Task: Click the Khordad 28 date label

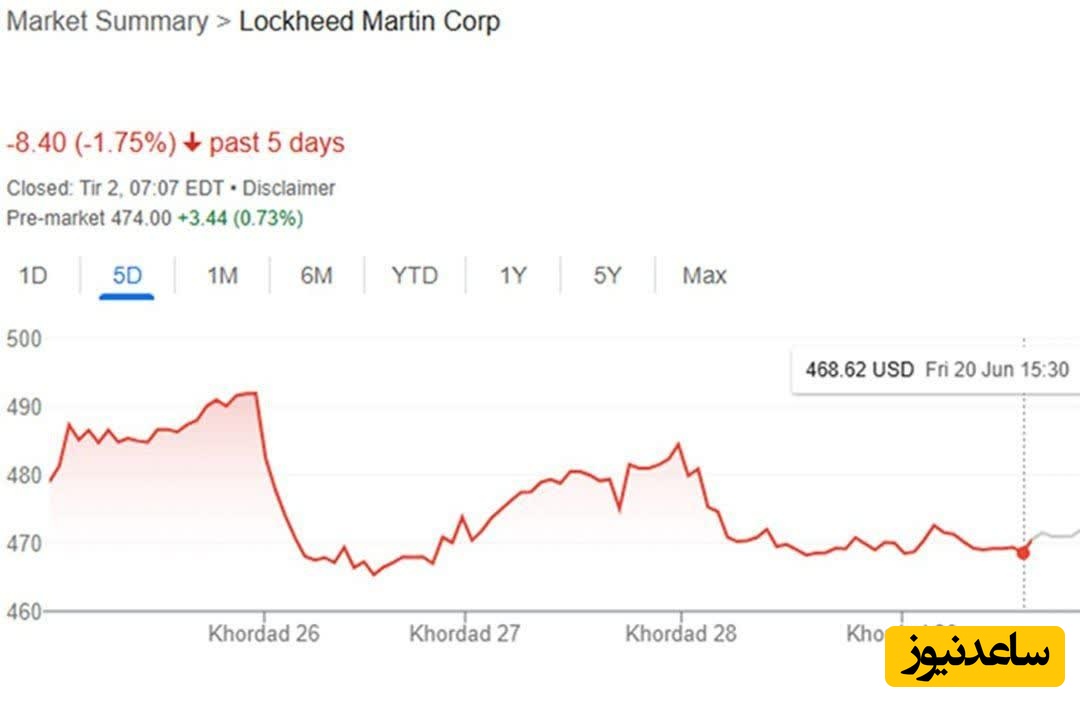Action: [680, 634]
